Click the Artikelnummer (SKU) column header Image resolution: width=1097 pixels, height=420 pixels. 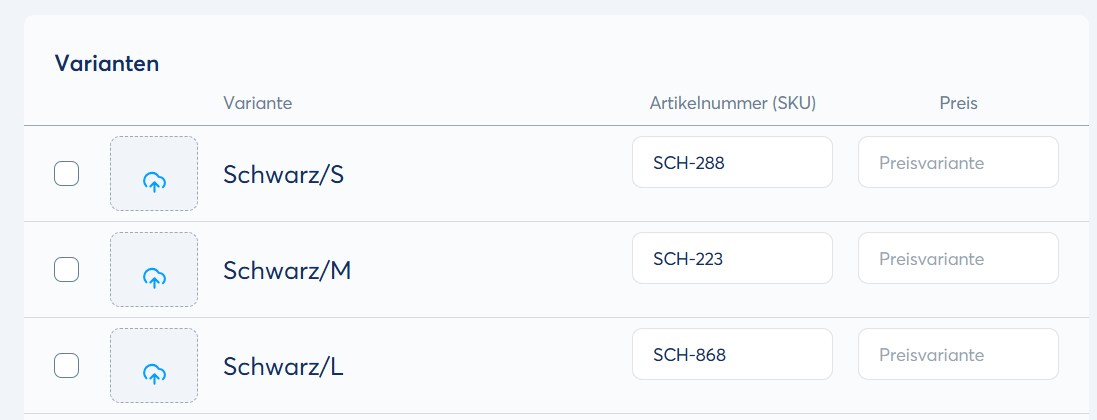pyautogui.click(x=733, y=103)
